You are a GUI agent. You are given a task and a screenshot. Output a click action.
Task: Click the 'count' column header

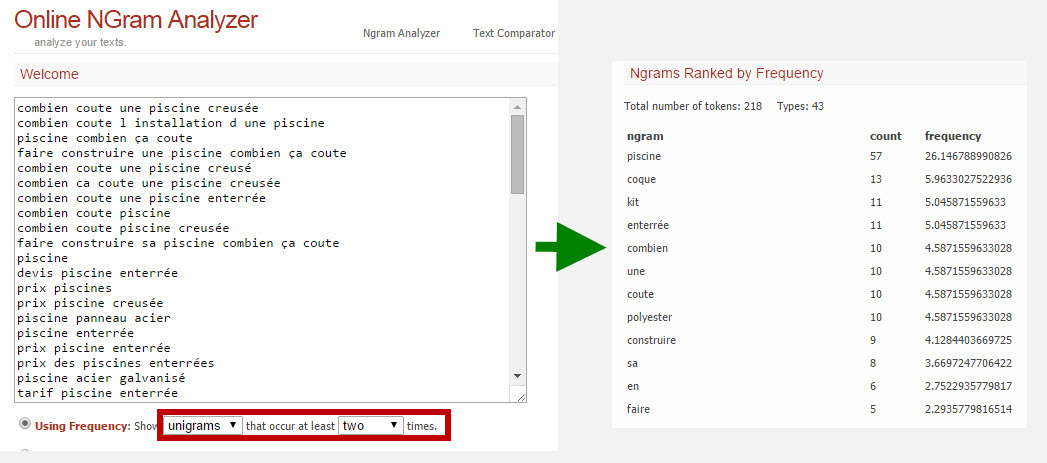point(885,136)
